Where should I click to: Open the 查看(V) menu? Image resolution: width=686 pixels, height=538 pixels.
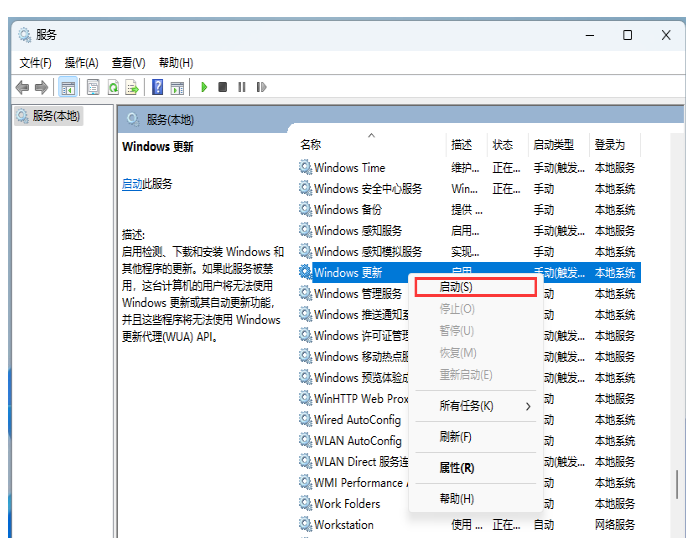(128, 63)
